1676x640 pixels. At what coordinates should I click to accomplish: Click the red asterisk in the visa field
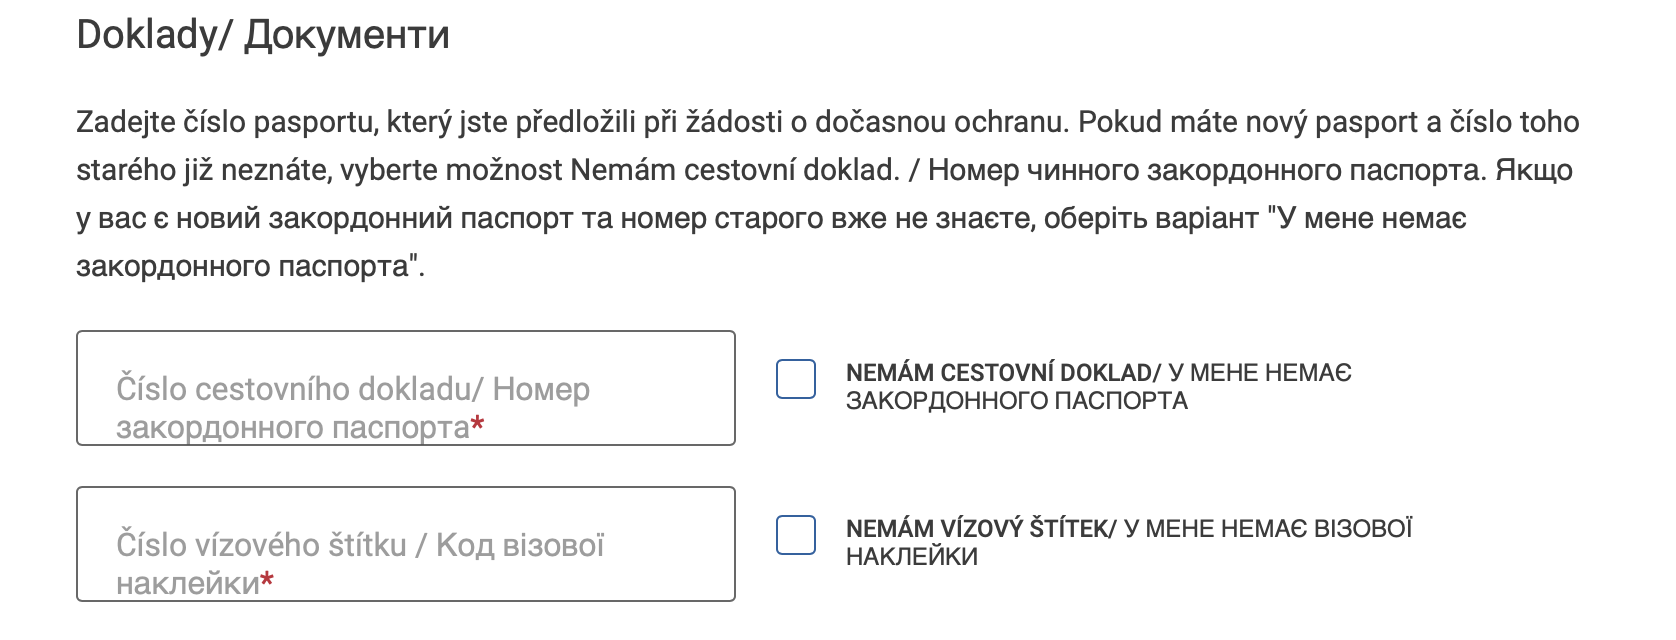coord(267,582)
